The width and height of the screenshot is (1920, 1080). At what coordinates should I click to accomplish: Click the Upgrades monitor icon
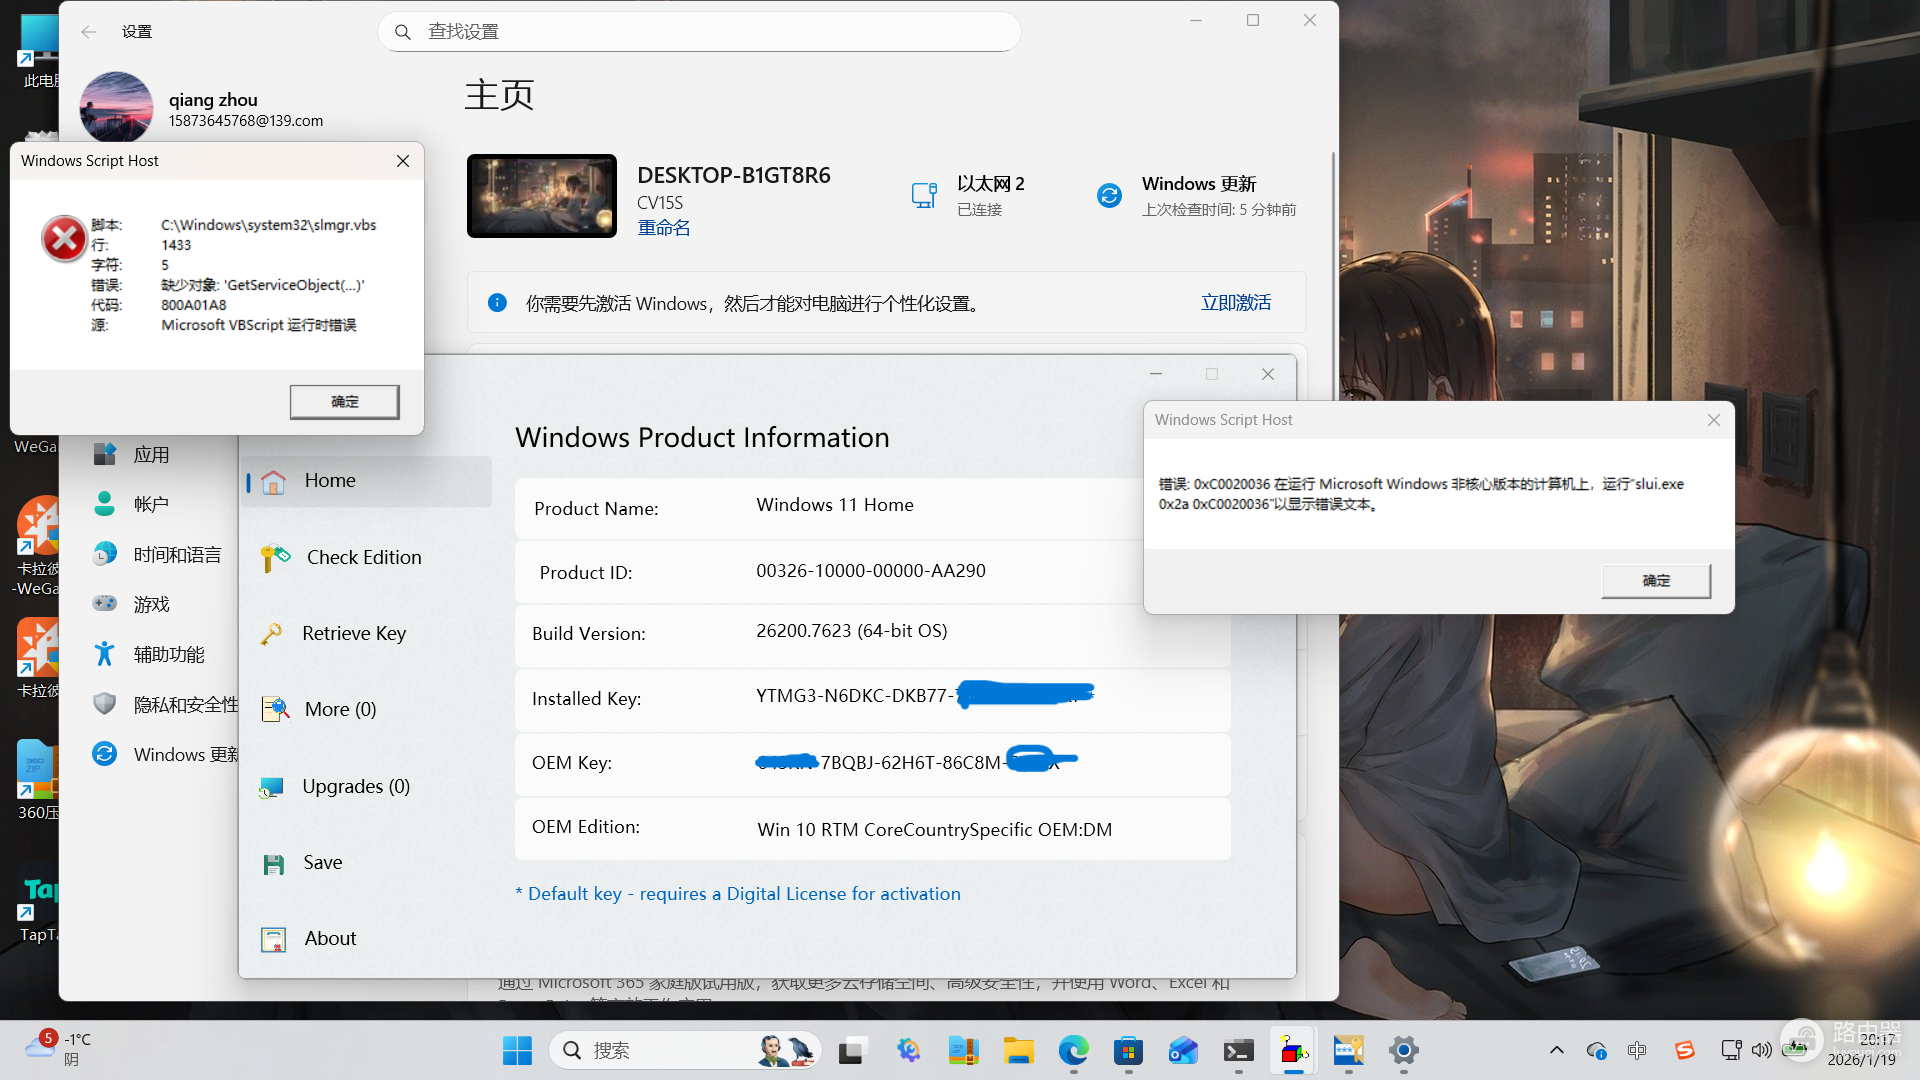pos(271,788)
